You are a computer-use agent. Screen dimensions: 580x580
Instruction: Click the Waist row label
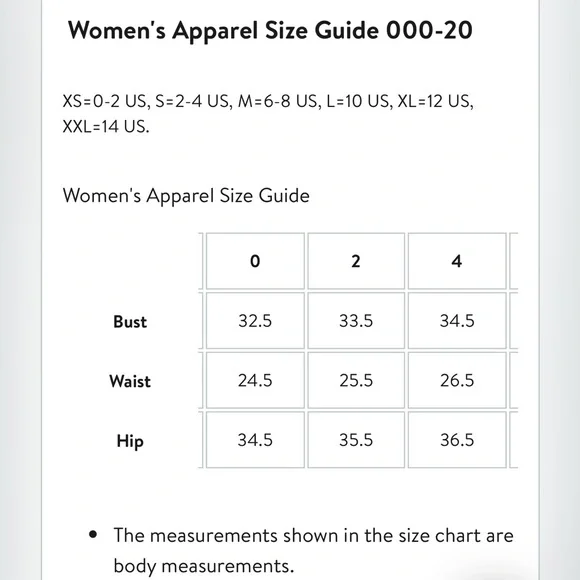(130, 381)
